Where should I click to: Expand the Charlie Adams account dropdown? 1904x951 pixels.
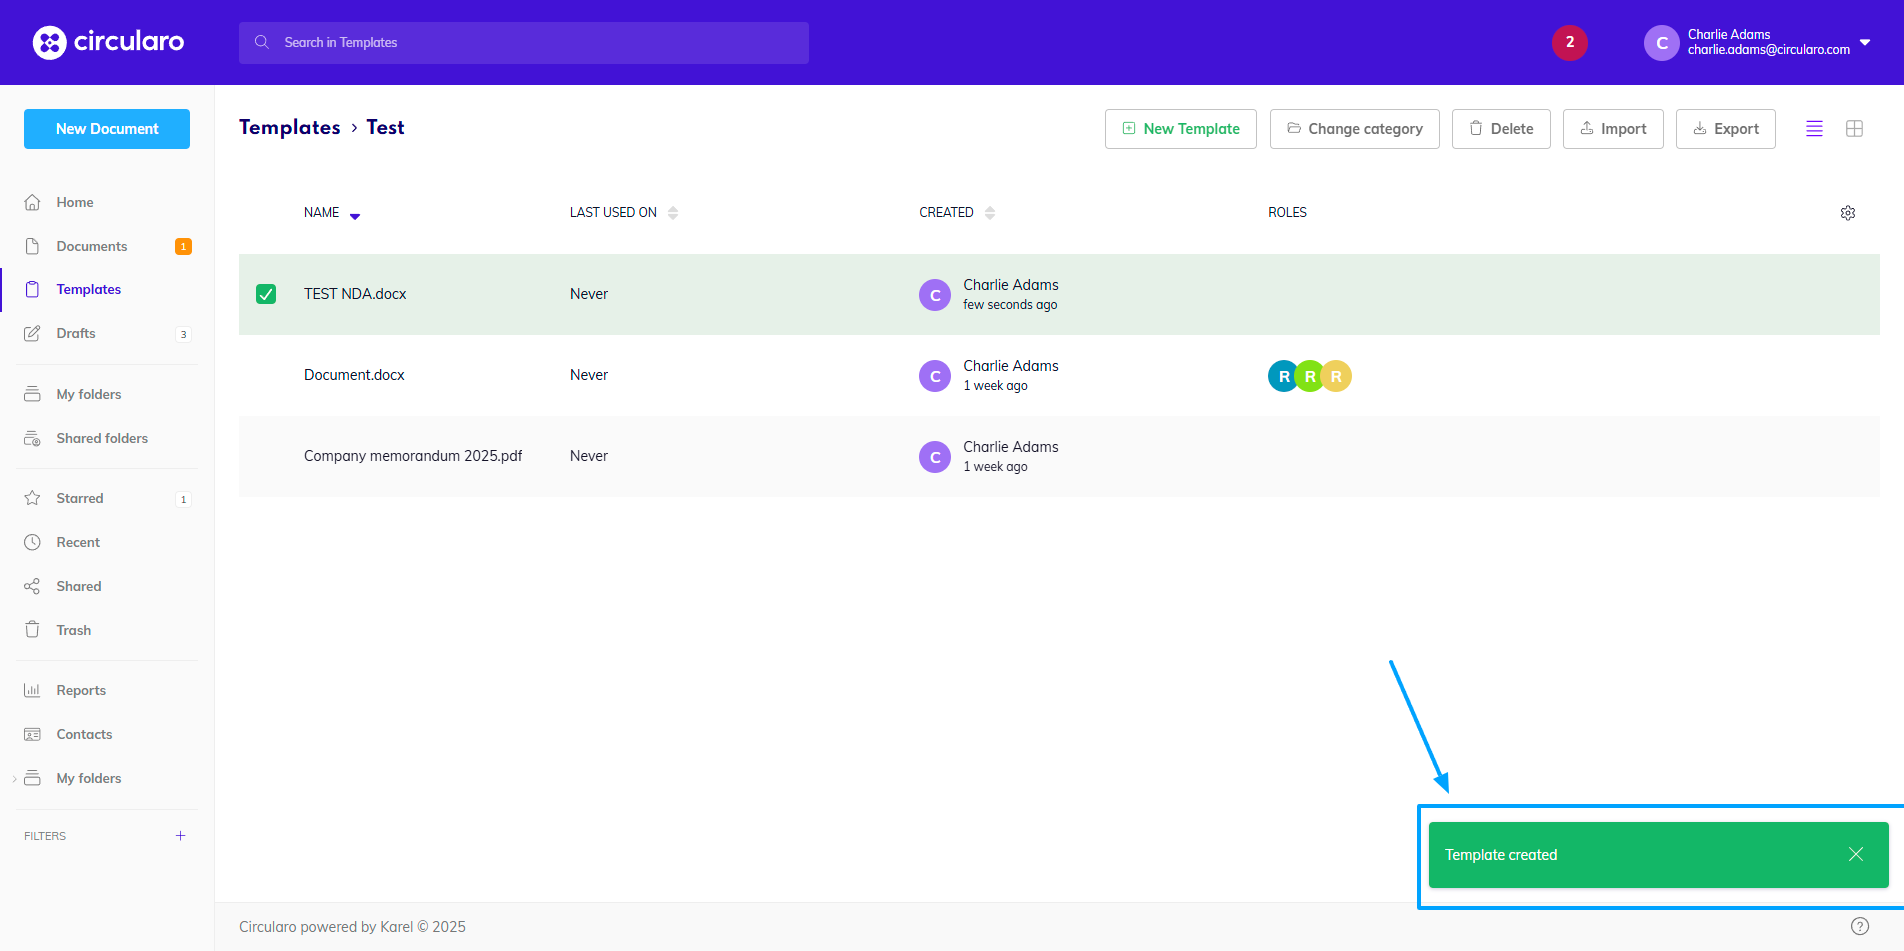point(1864,42)
